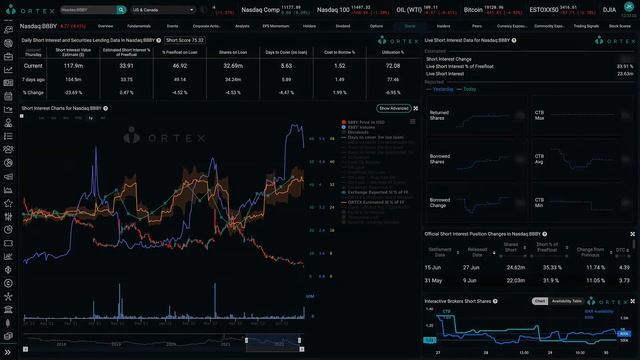Open the bulleted list icon in the sidebar
Viewport: 640px width, 360px height.
pyautogui.click(x=8, y=136)
